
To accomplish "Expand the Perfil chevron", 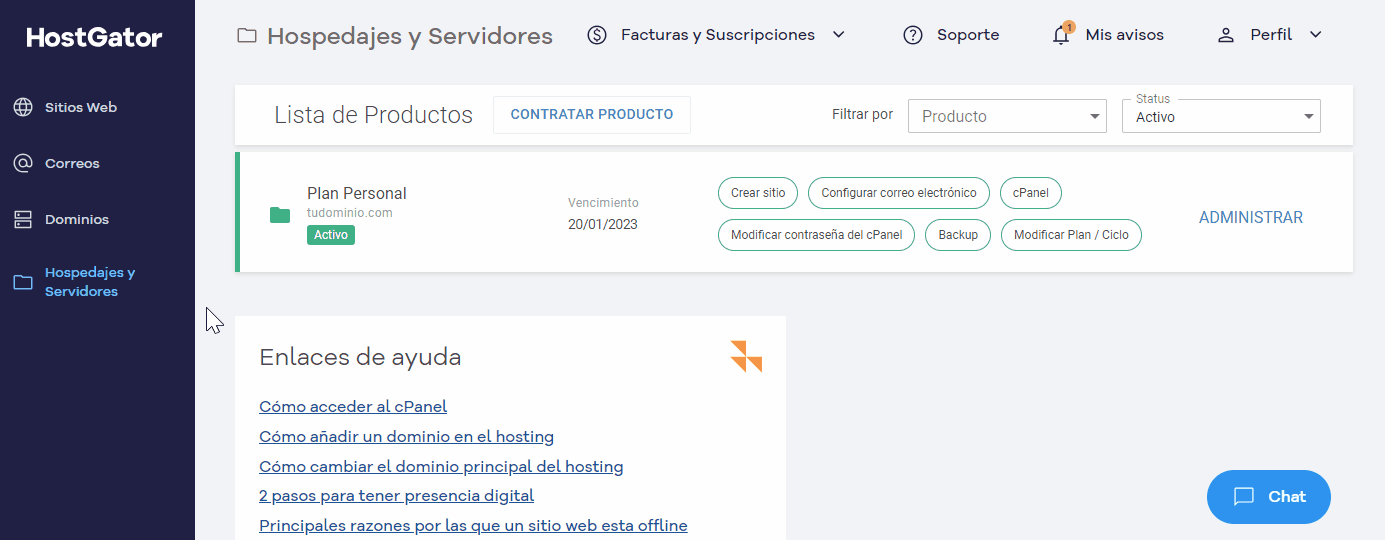I will click(1316, 35).
